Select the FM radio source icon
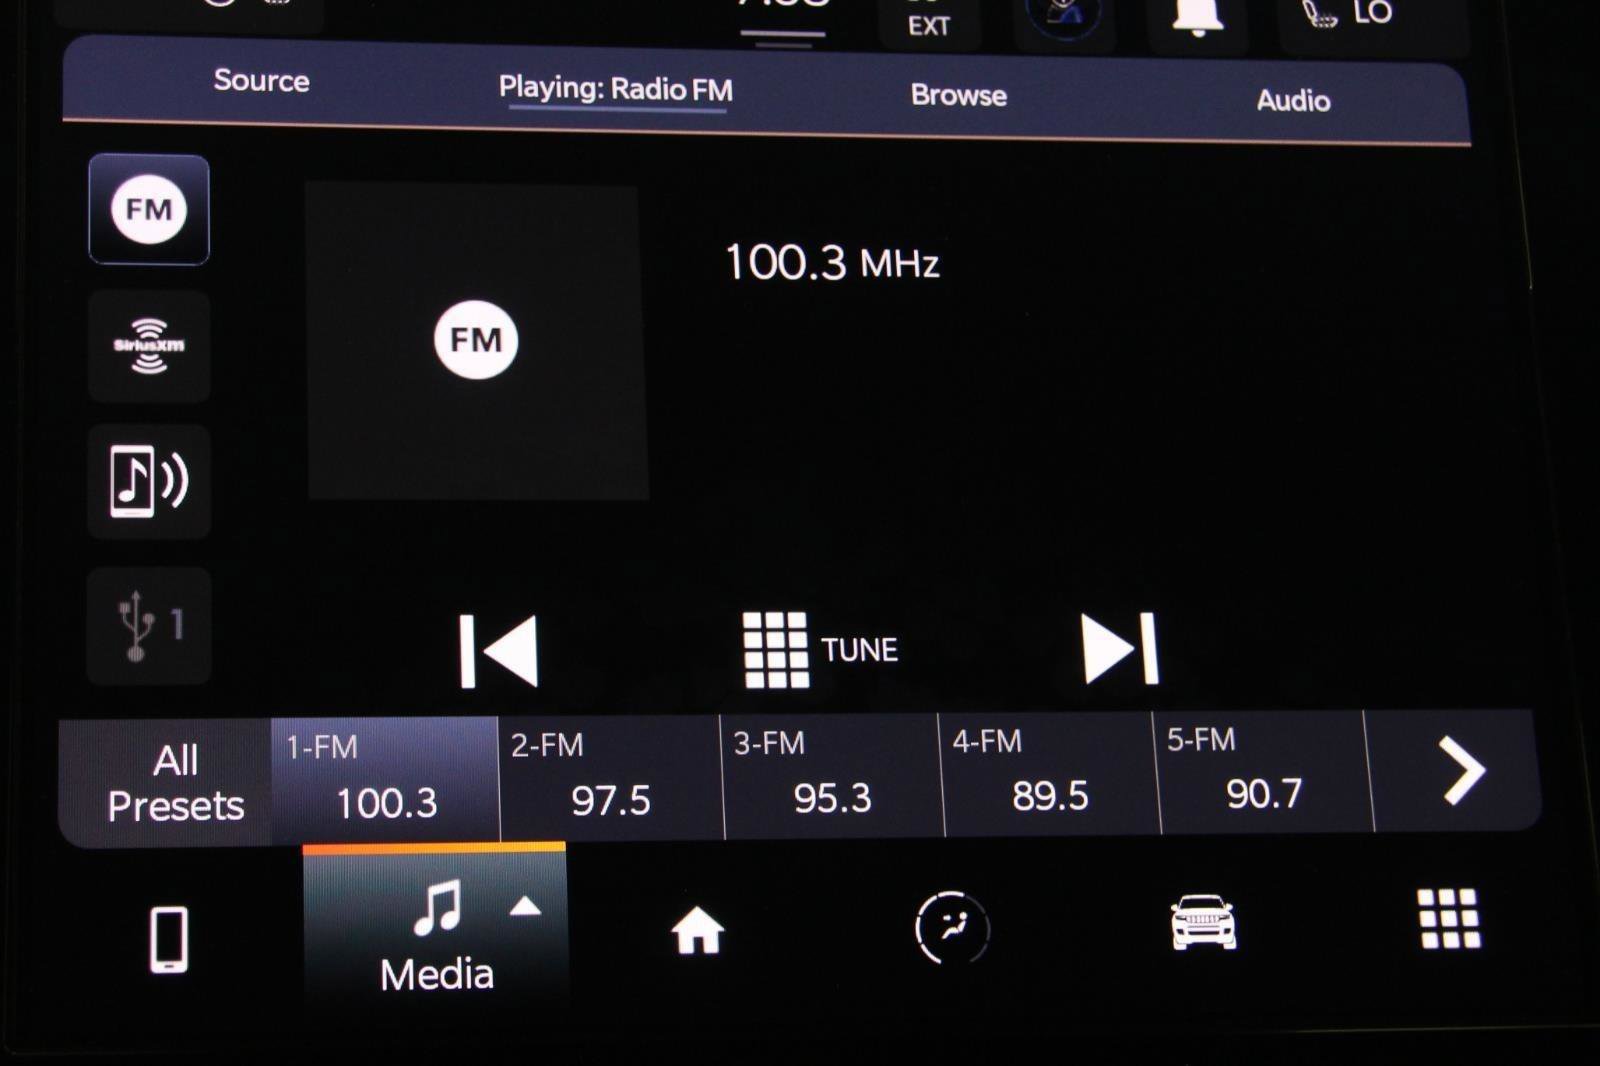 [149, 210]
